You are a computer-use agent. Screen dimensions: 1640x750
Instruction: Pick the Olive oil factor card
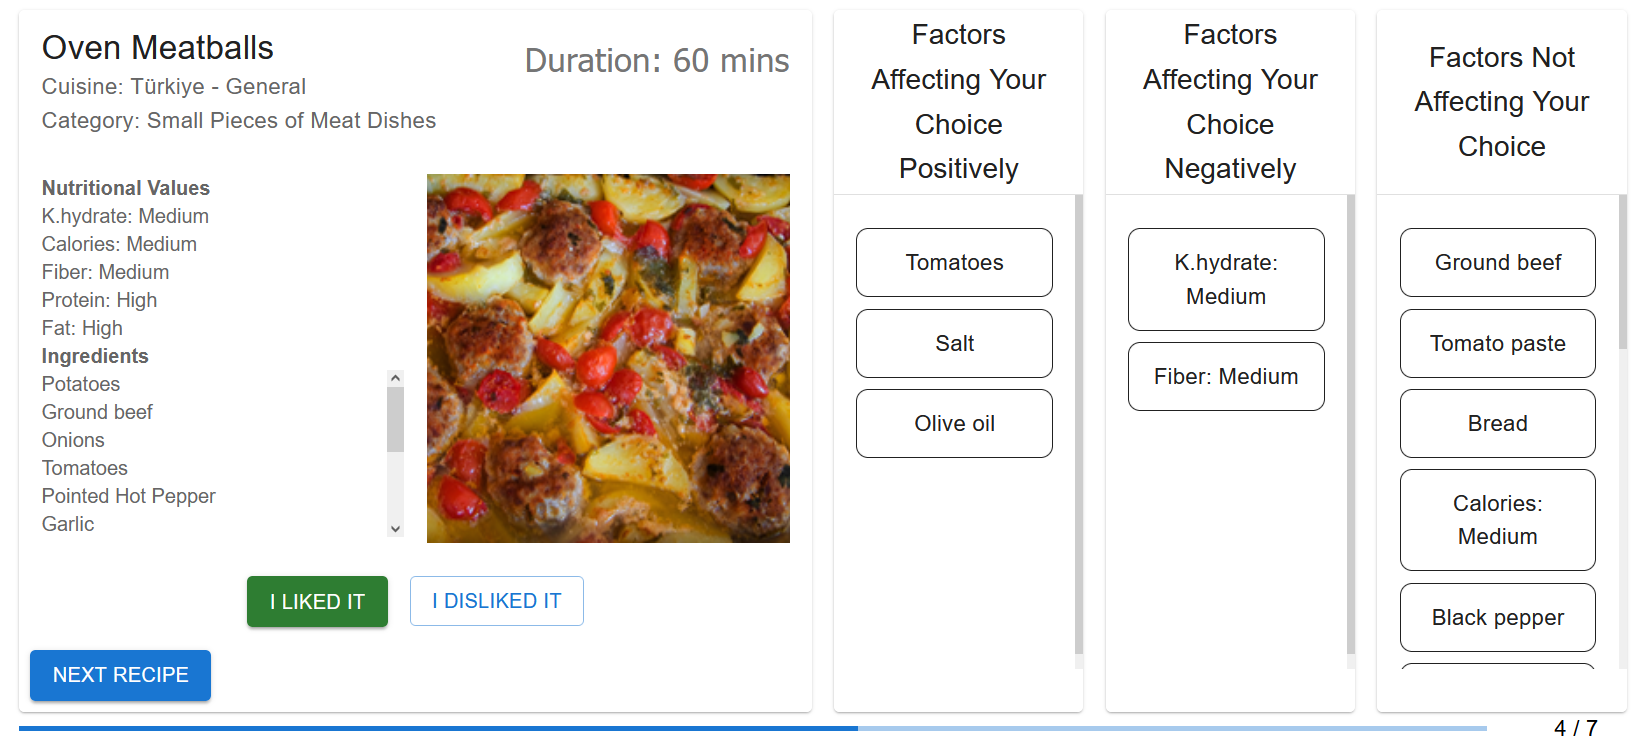click(954, 423)
